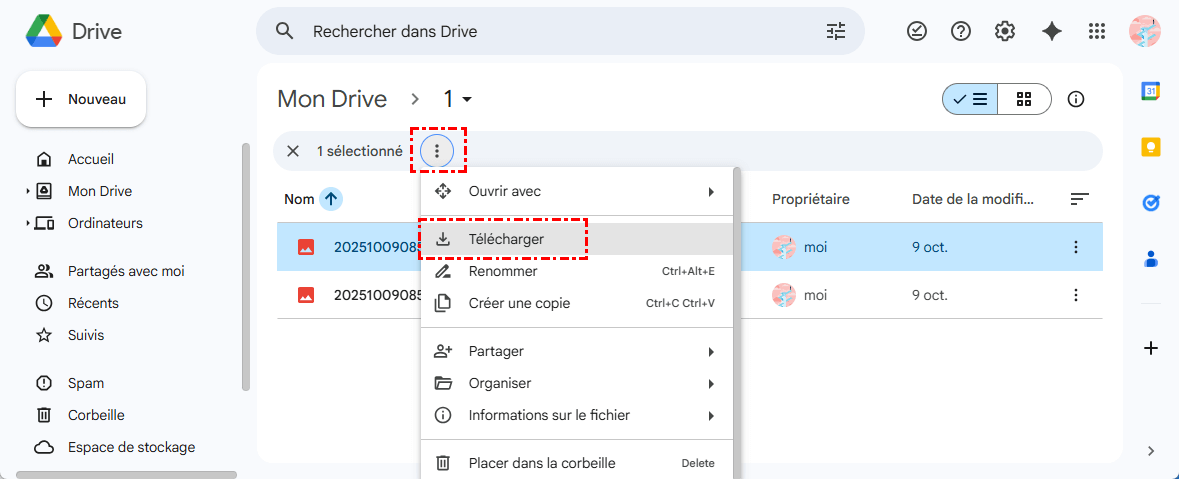1179x479 pixels.
Task: Expand the folder "1" dropdown
Action: click(458, 99)
